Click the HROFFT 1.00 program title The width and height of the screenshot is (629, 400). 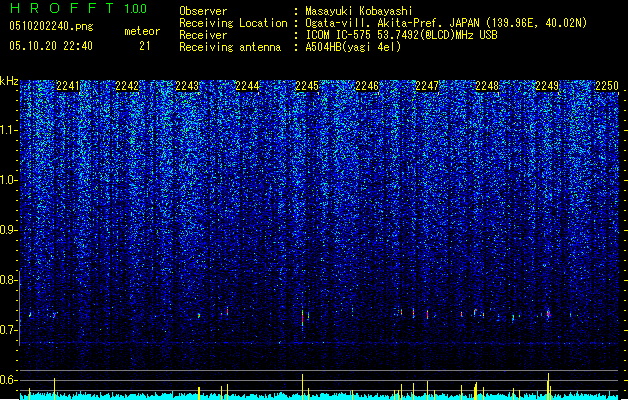point(79,8)
